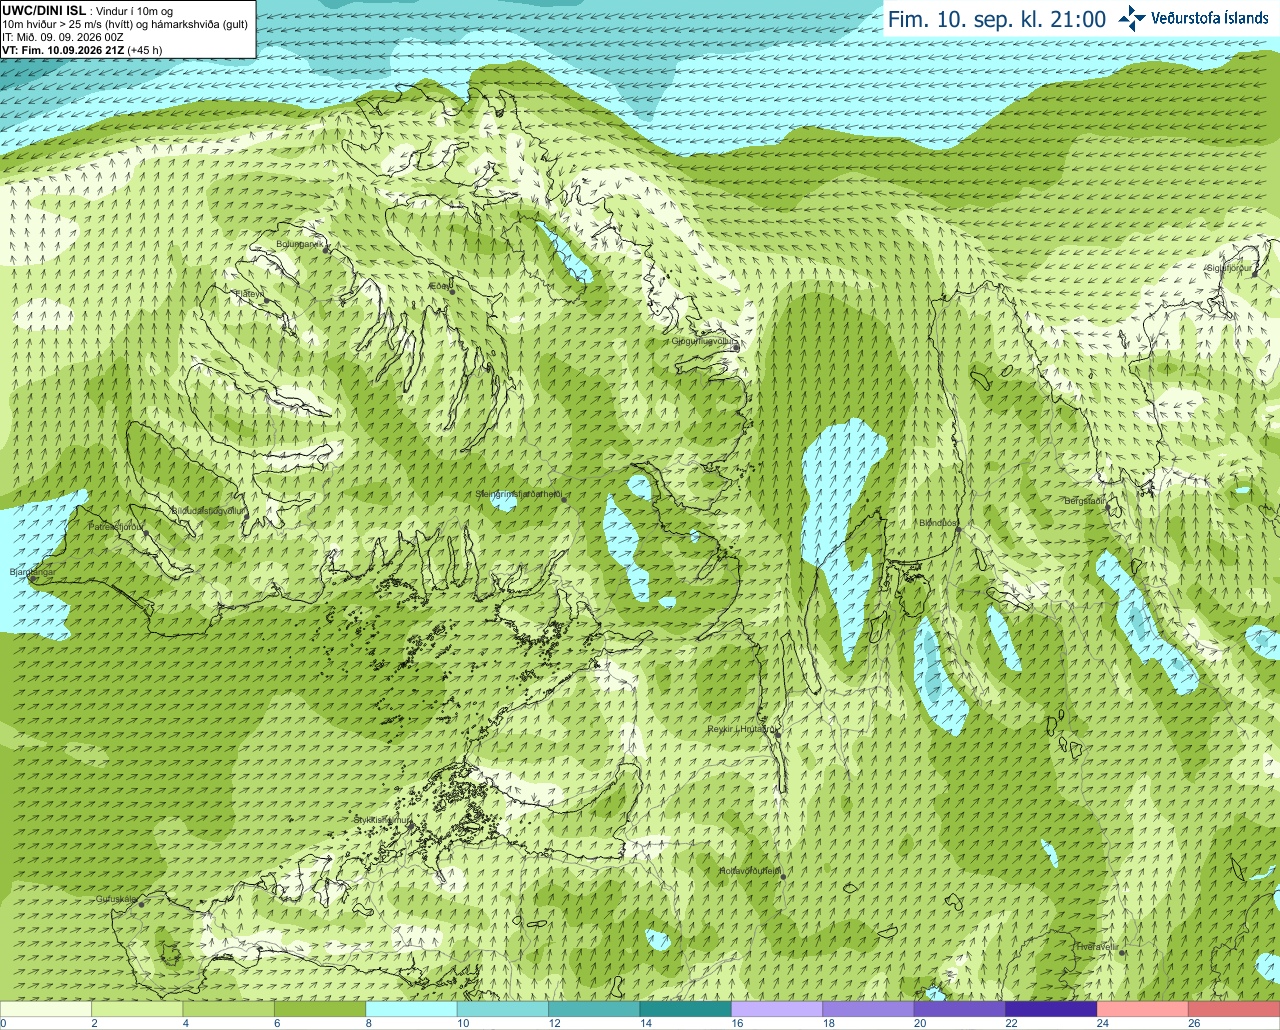Pick the pink 24–26 legend swatch

tap(1142, 1009)
